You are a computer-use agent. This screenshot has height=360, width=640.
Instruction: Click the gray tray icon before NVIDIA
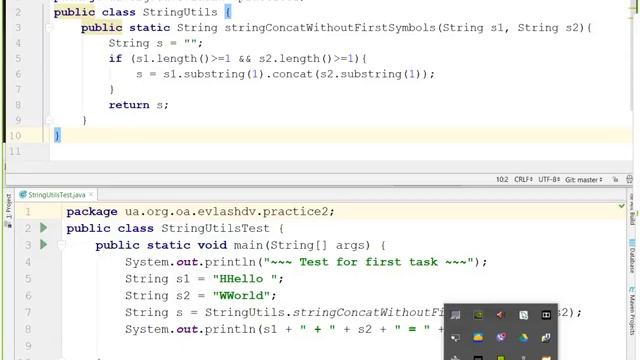point(456,315)
